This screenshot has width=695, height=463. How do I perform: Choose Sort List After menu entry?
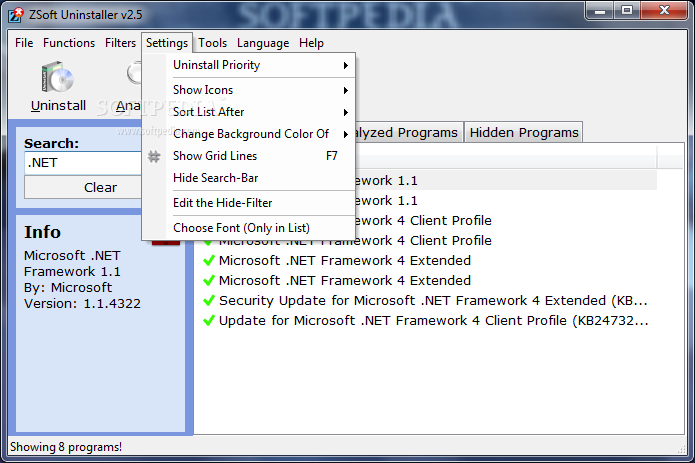pos(249,112)
